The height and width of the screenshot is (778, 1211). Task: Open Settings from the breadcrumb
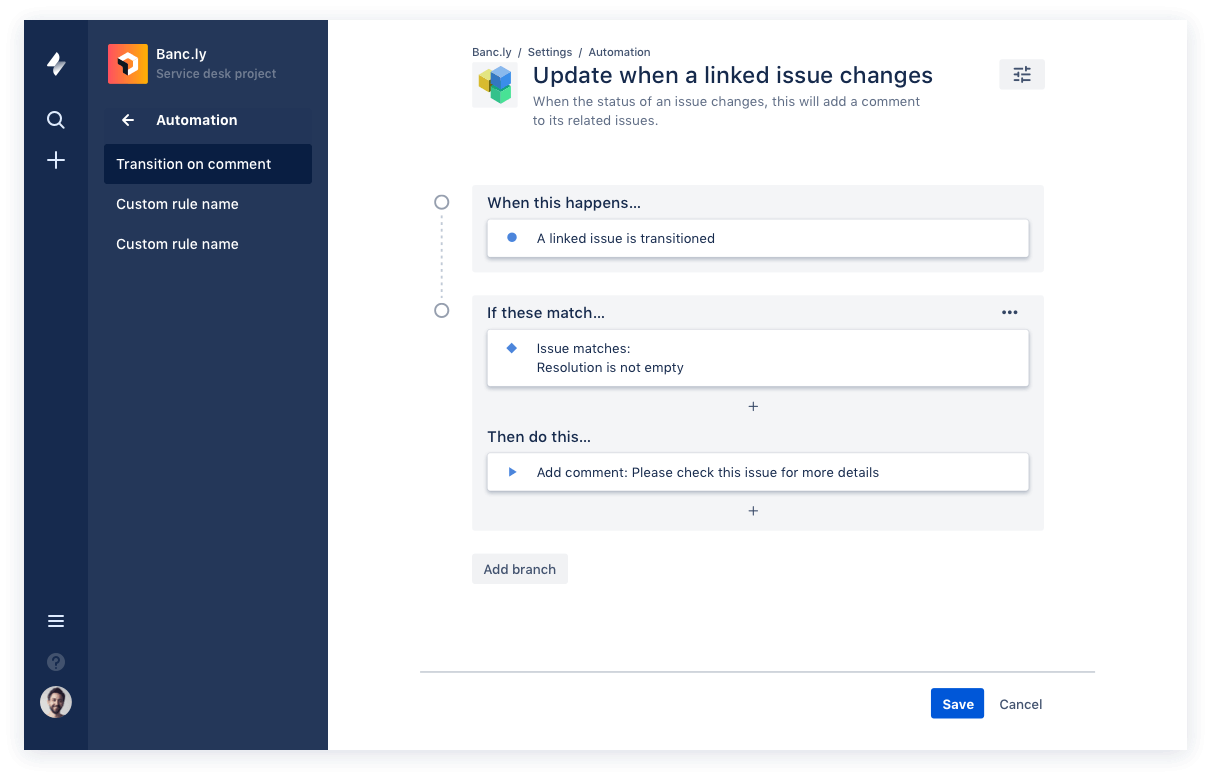pyautogui.click(x=549, y=52)
